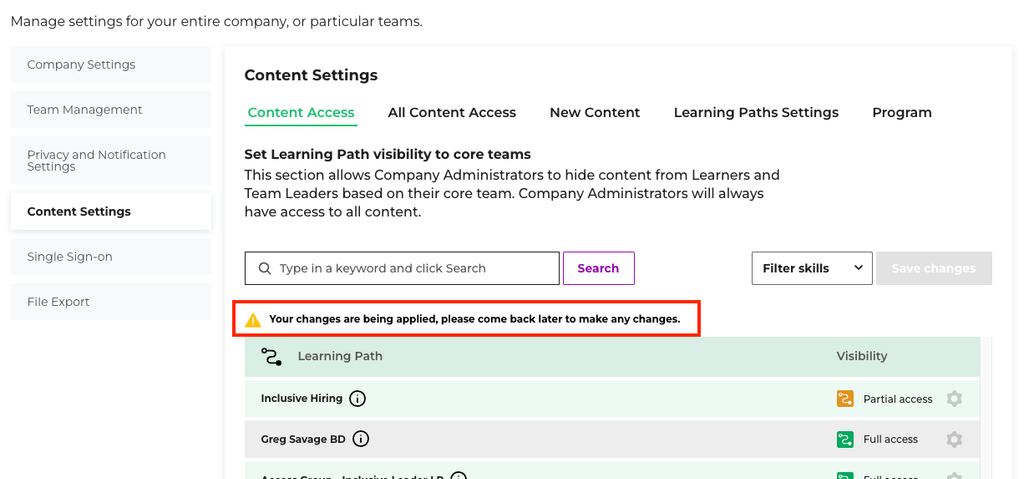Image resolution: width=1024 pixels, height=479 pixels.
Task: Click the info icon beside Greg Savage BD
Action: [361, 439]
